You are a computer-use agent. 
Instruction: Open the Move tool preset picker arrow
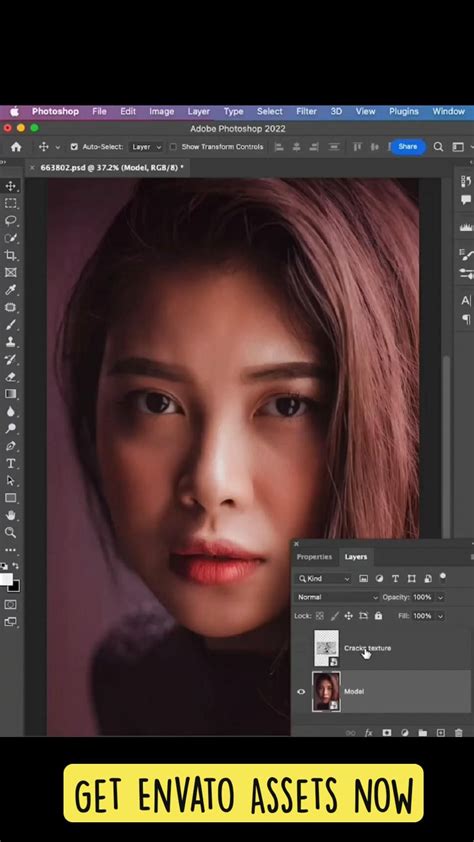tap(57, 147)
